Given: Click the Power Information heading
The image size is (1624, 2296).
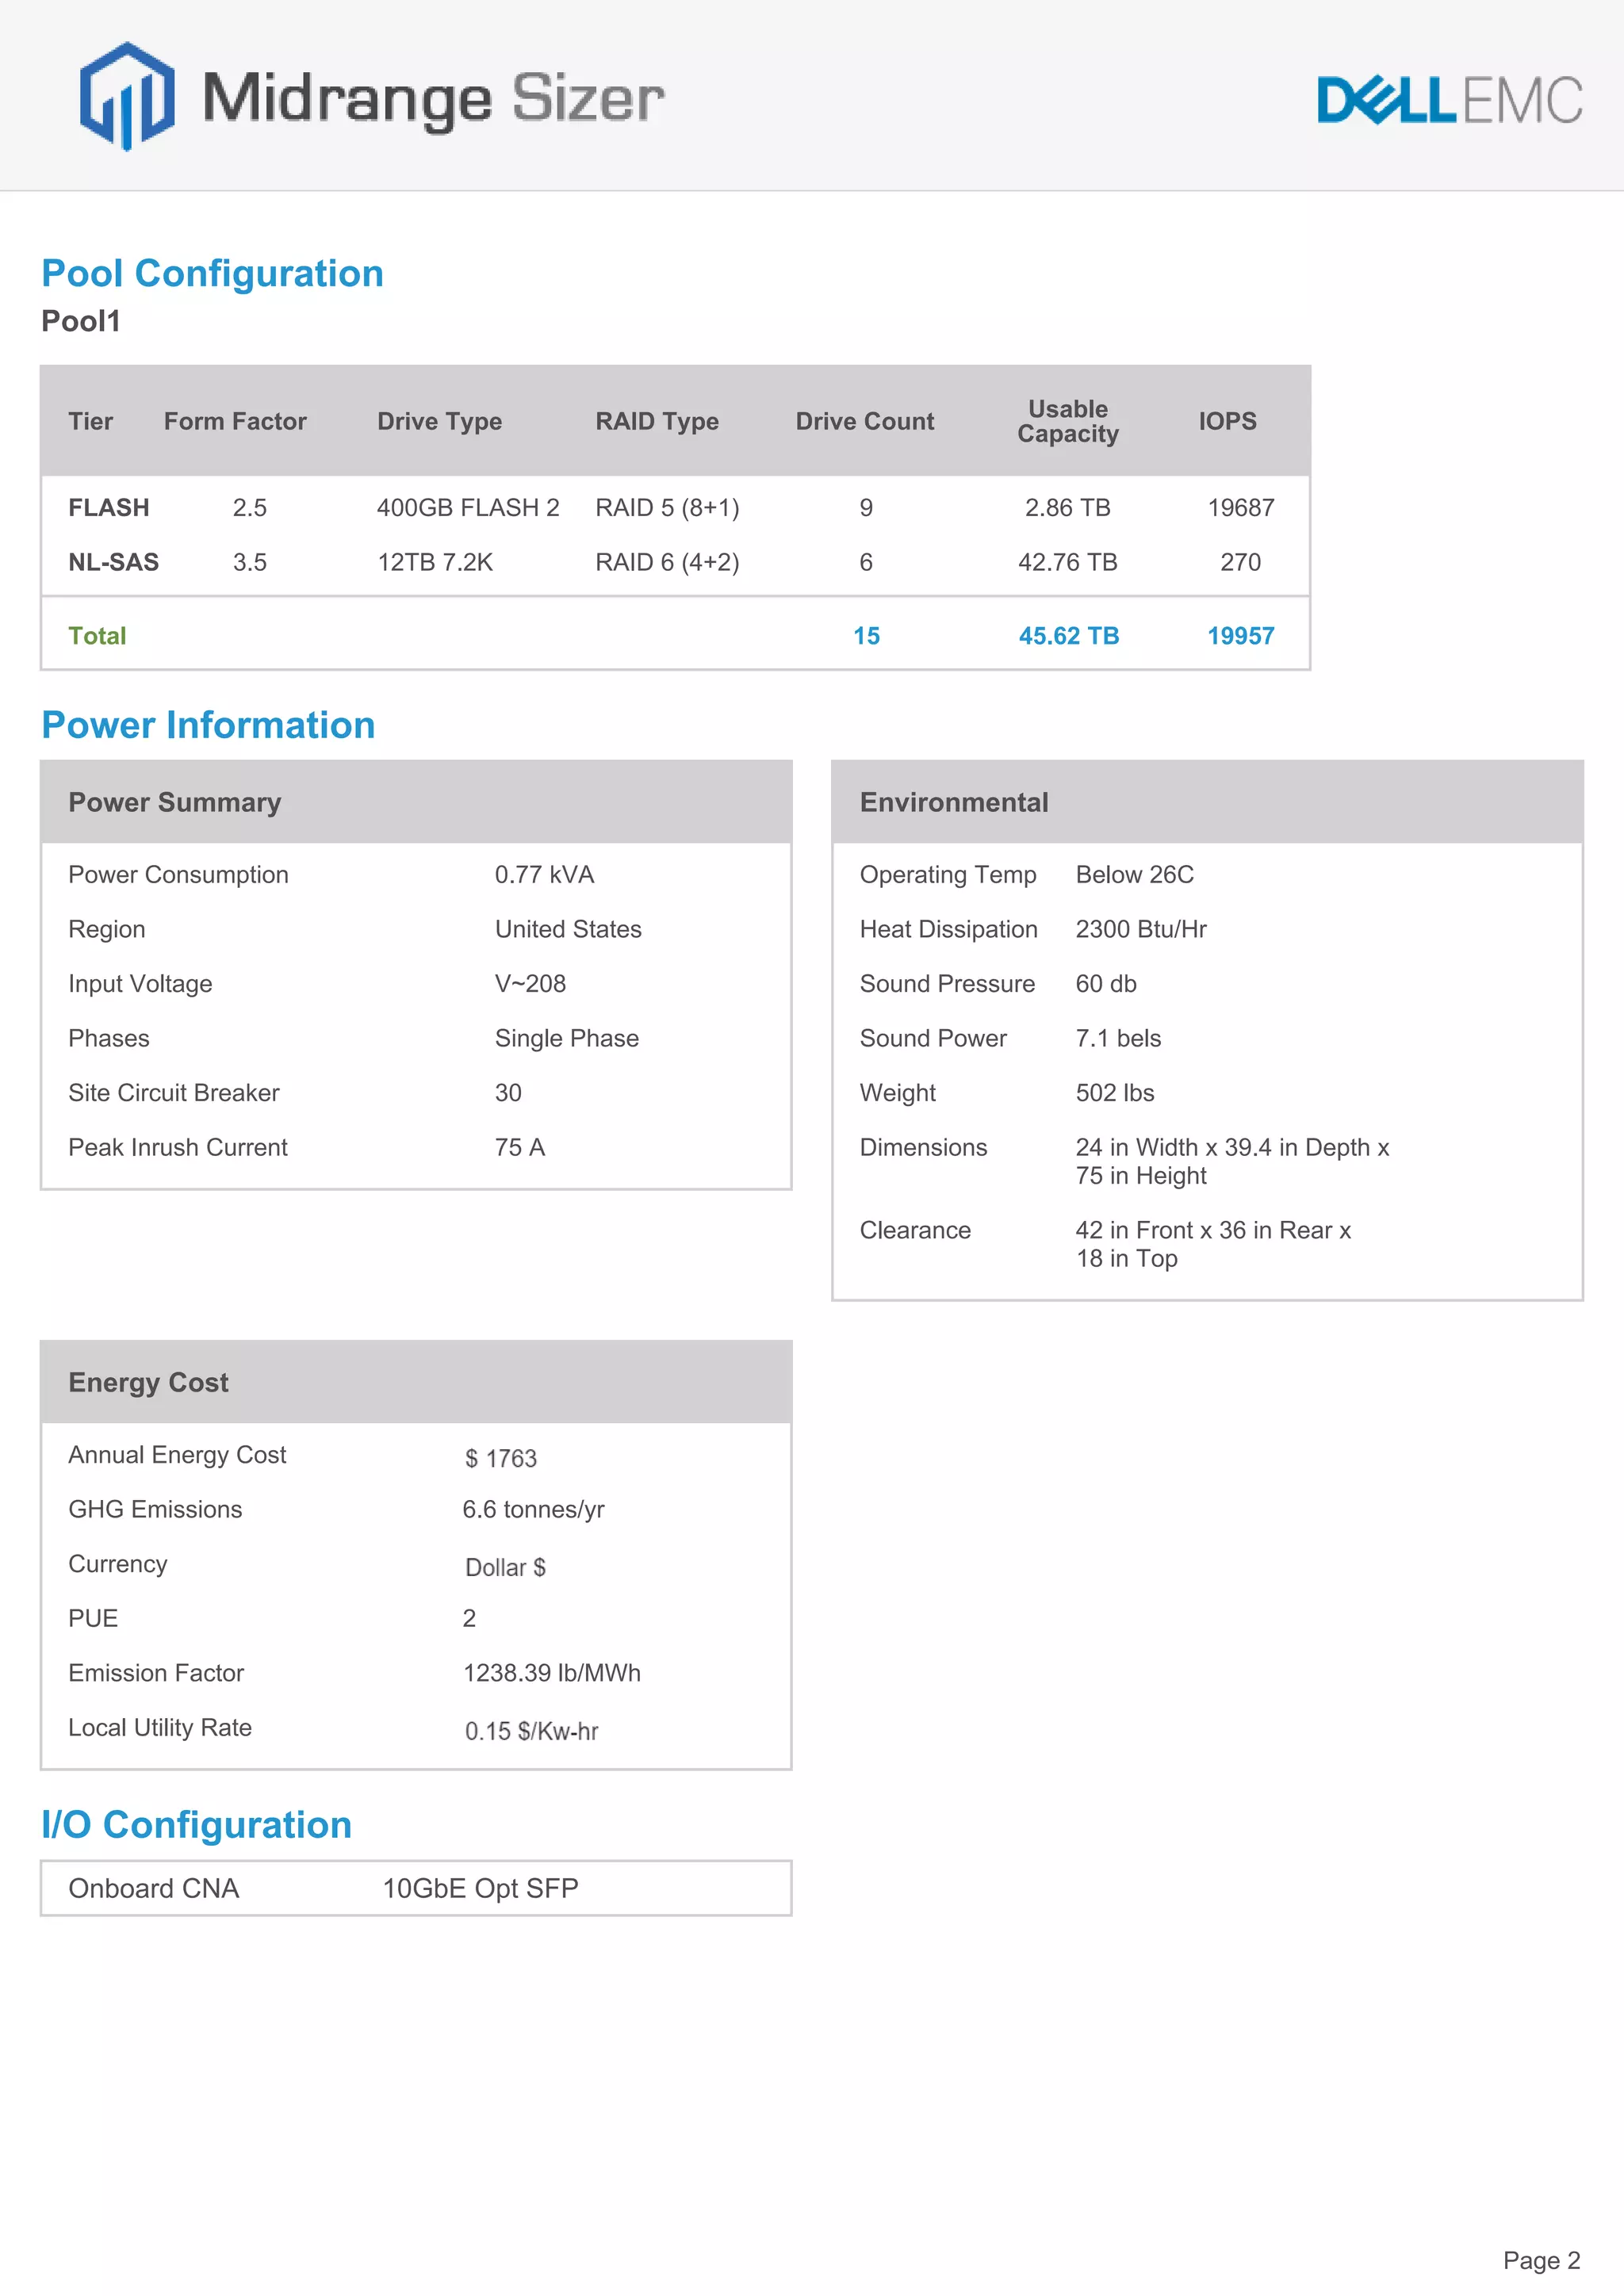Looking at the screenshot, I should click(208, 725).
